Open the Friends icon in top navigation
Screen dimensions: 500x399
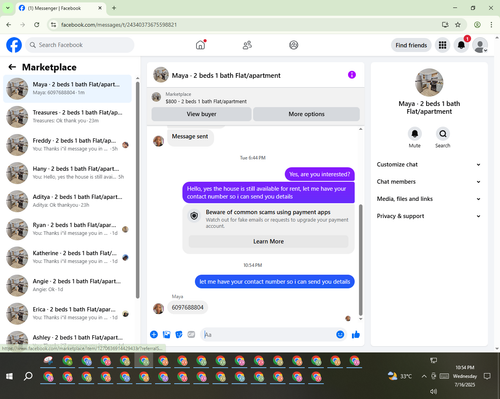click(247, 45)
